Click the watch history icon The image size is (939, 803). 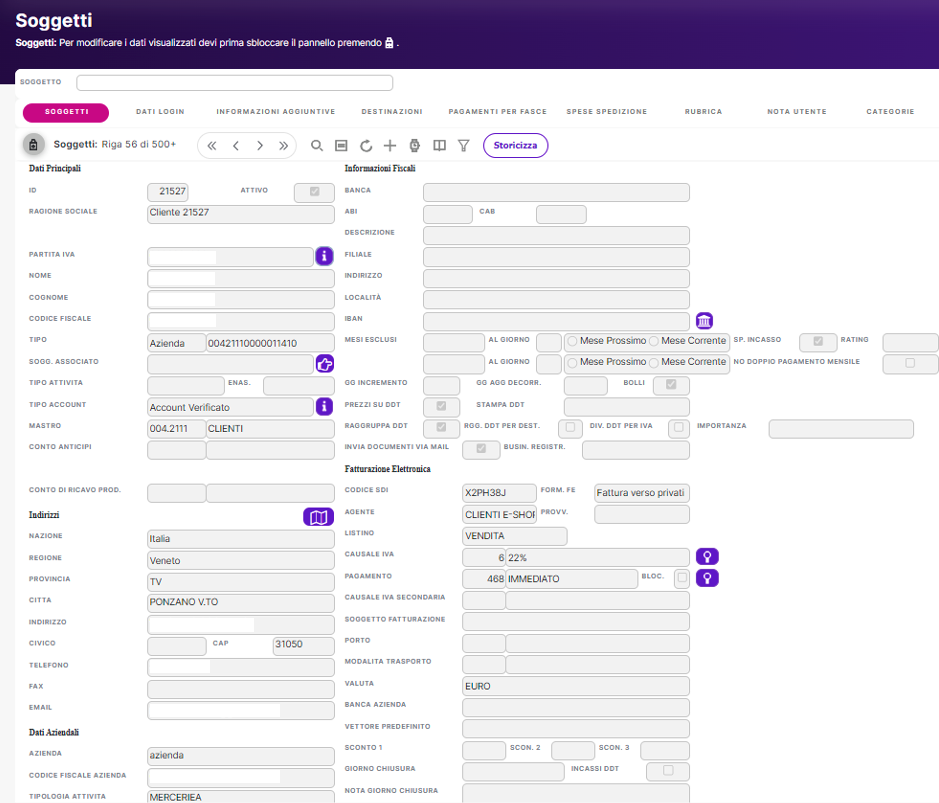coord(414,146)
